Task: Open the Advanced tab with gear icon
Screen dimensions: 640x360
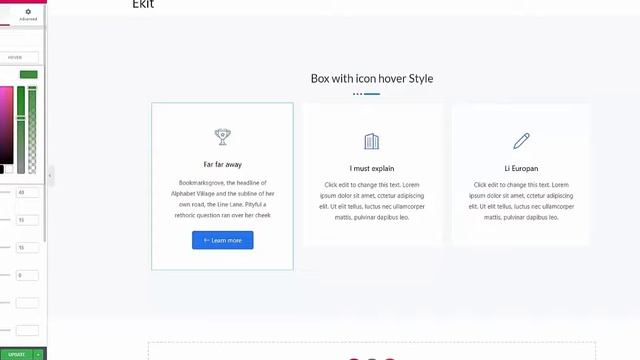Action: click(x=28, y=15)
